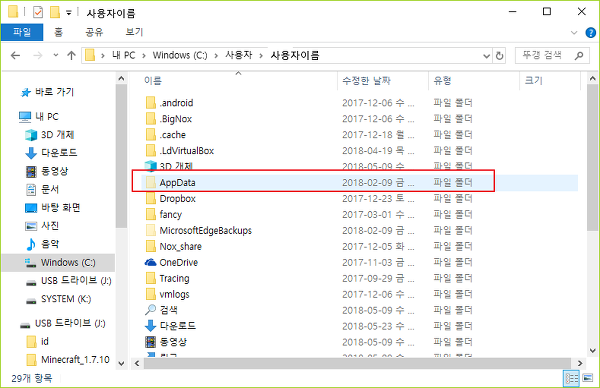Select 바로 가기 in navigation pane
Viewport: 600px width, 388px height.
[47, 92]
